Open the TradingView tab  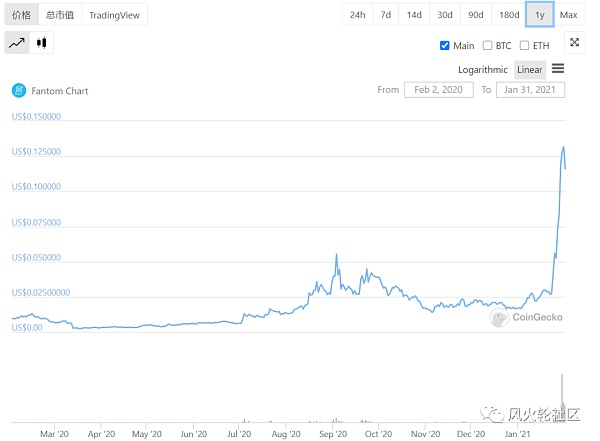(114, 15)
